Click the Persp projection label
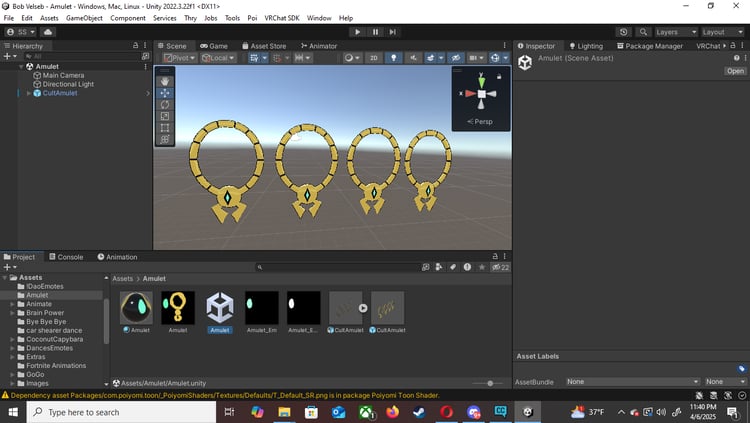750x423 pixels. (x=480, y=122)
